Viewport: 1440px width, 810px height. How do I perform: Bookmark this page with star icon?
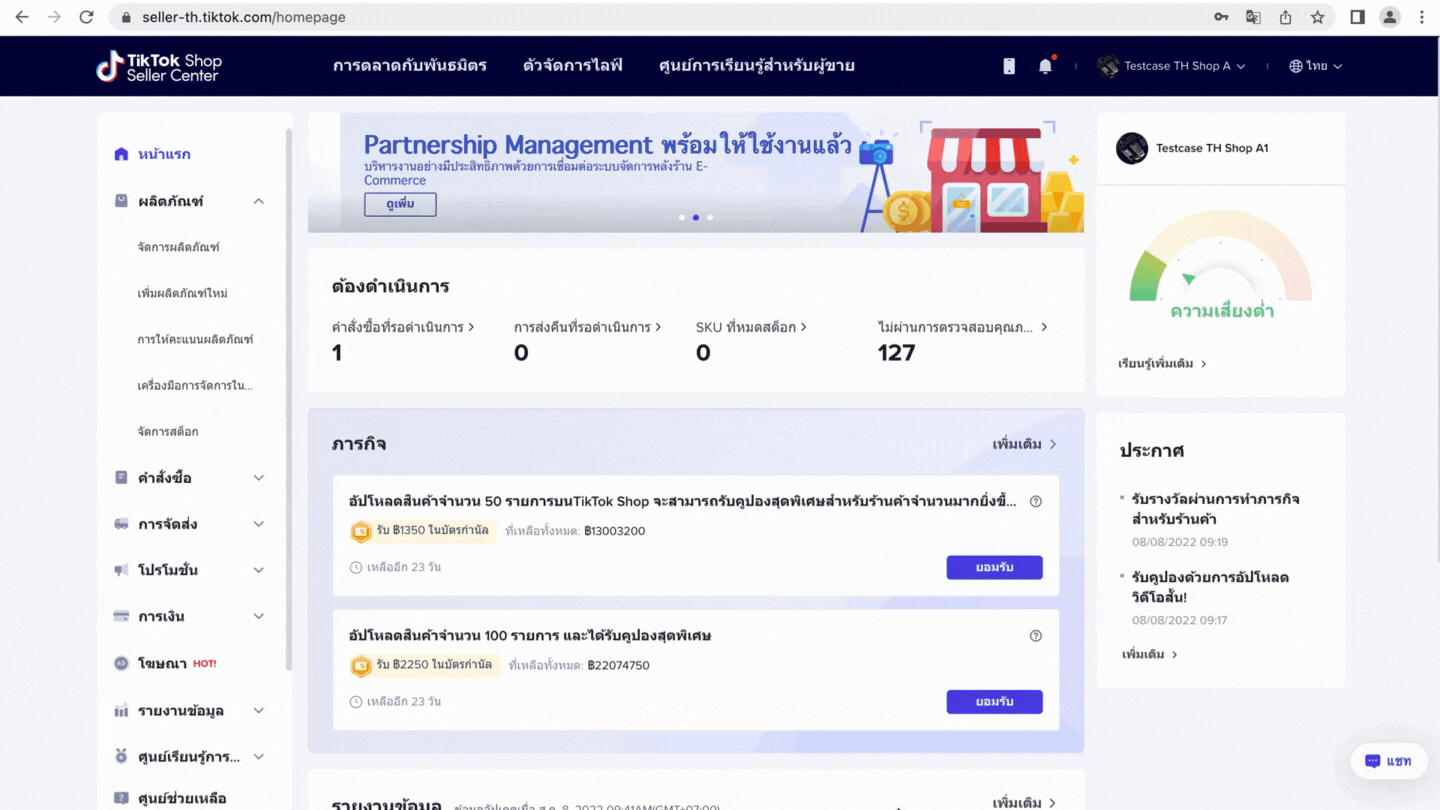click(1318, 17)
